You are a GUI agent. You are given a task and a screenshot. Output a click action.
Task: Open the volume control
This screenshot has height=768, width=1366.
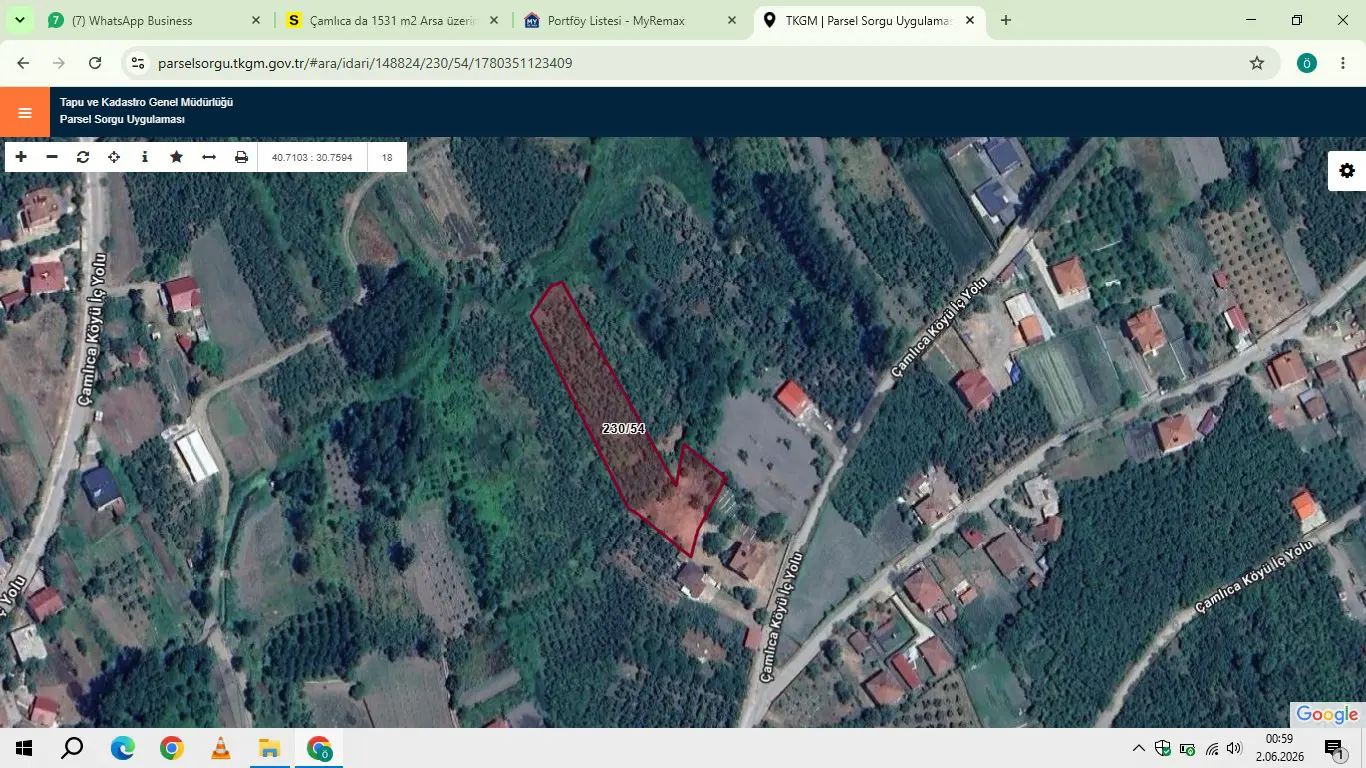[1235, 748]
